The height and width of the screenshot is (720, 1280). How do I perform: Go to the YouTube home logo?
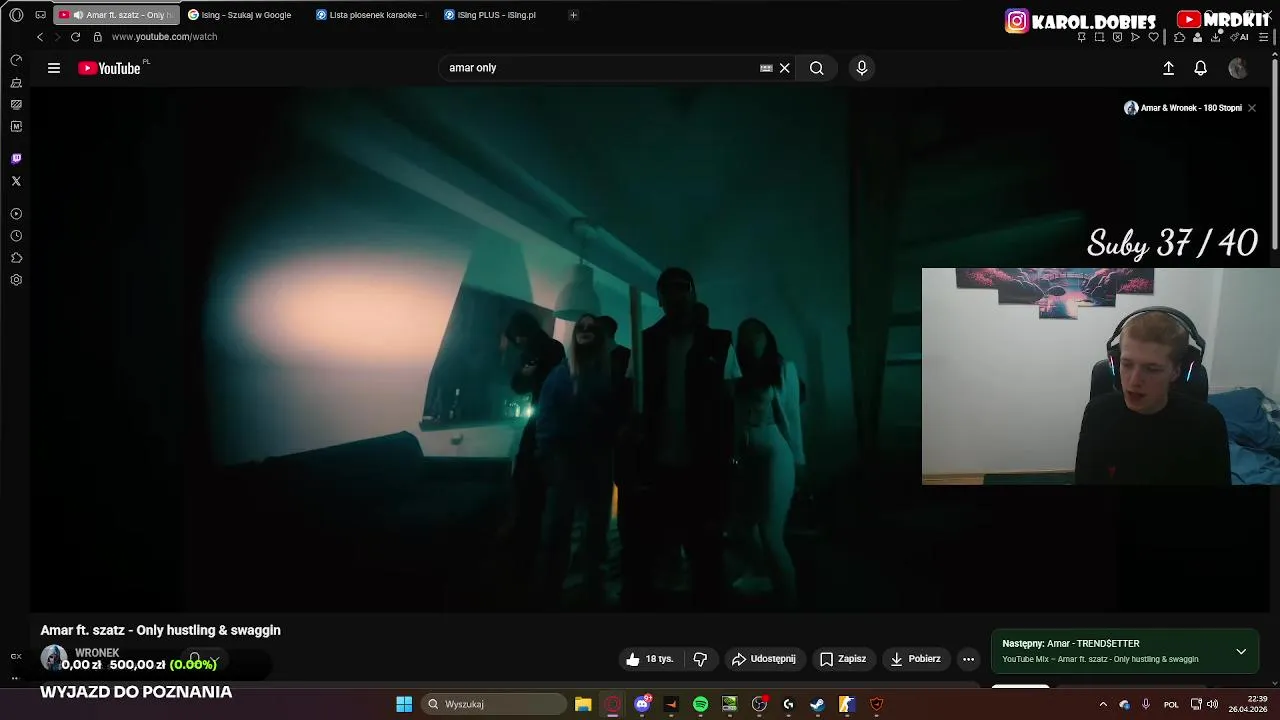[109, 68]
